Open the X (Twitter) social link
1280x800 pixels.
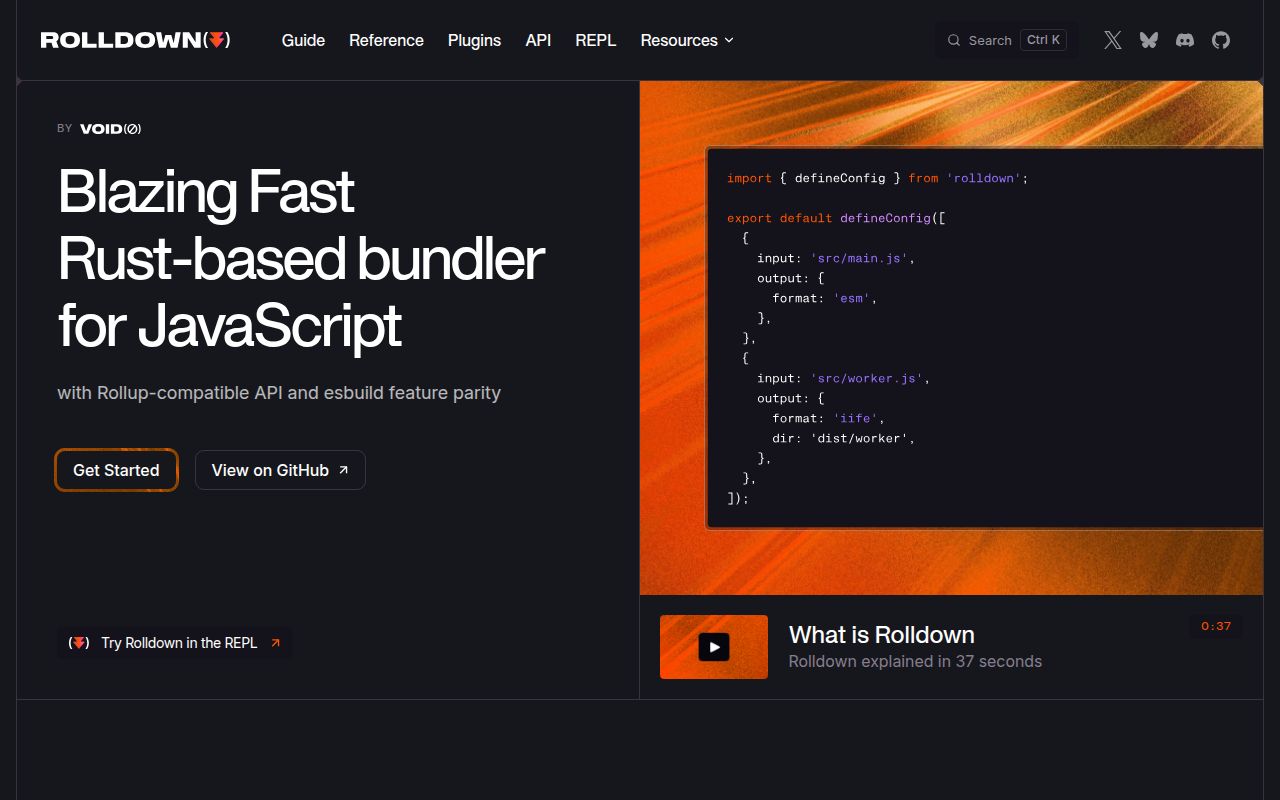1113,40
